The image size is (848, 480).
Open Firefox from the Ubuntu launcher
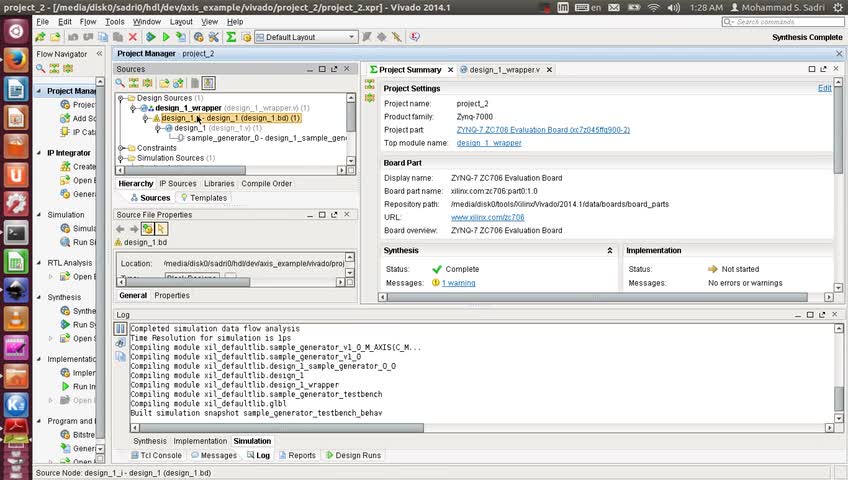[x=16, y=59]
